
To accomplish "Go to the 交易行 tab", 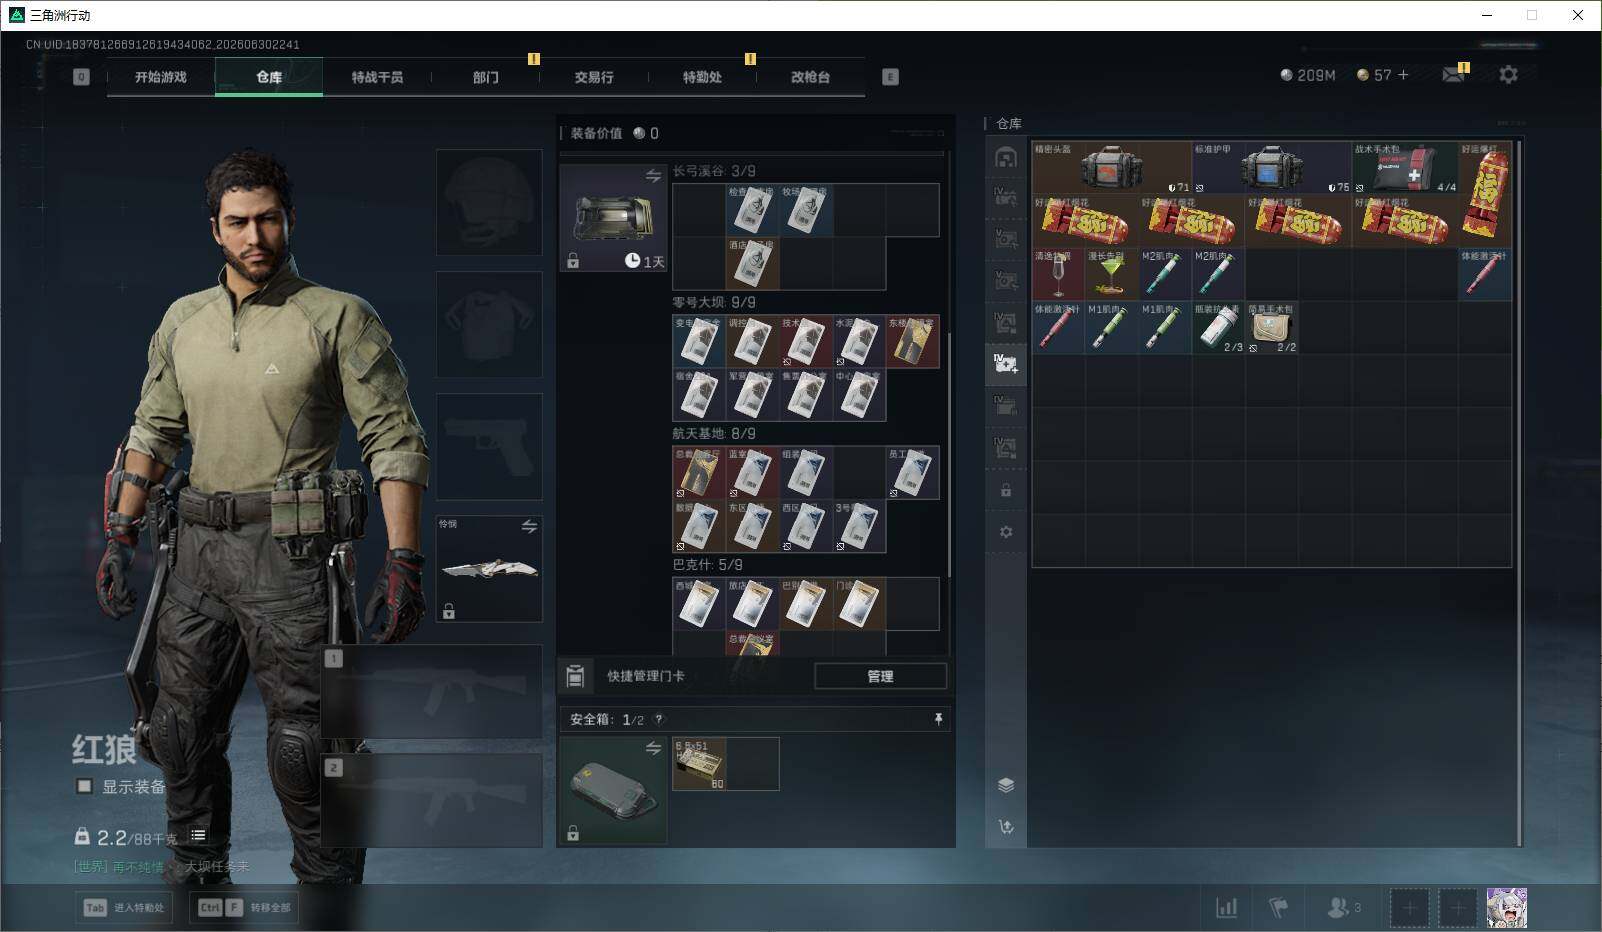I will tap(594, 77).
